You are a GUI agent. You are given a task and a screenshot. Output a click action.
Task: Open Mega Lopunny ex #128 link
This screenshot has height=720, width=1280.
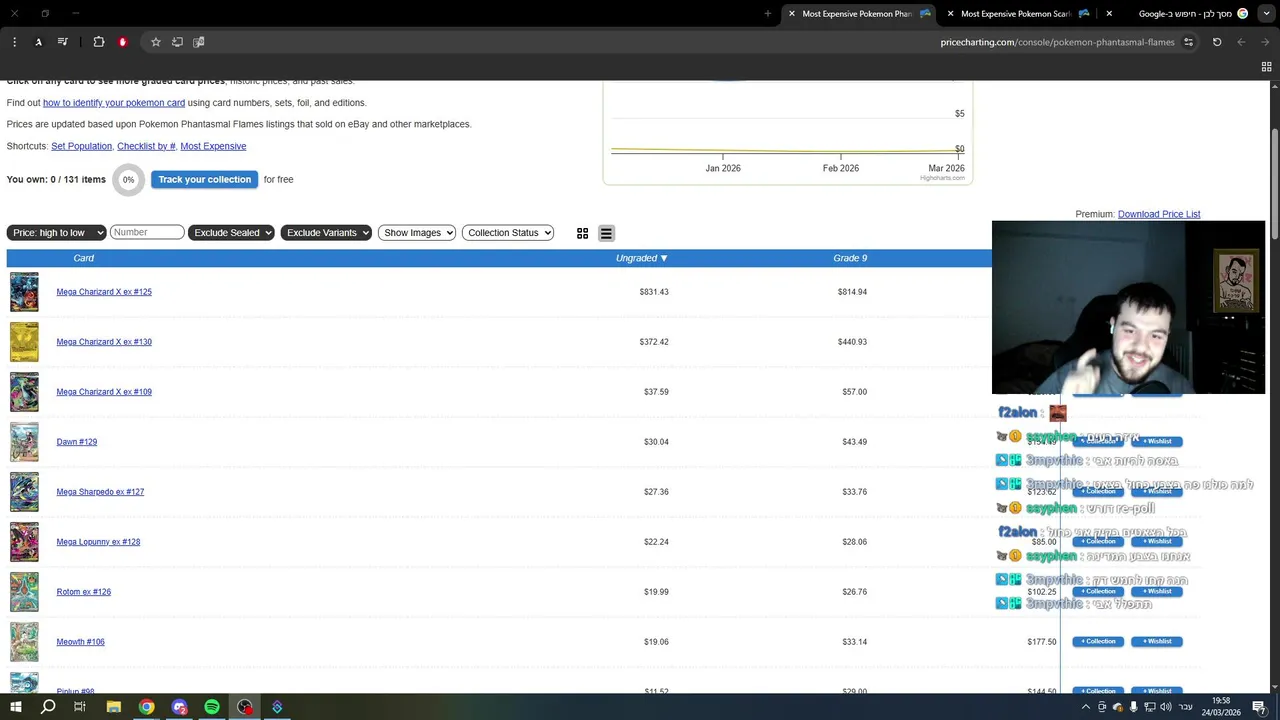(98, 542)
